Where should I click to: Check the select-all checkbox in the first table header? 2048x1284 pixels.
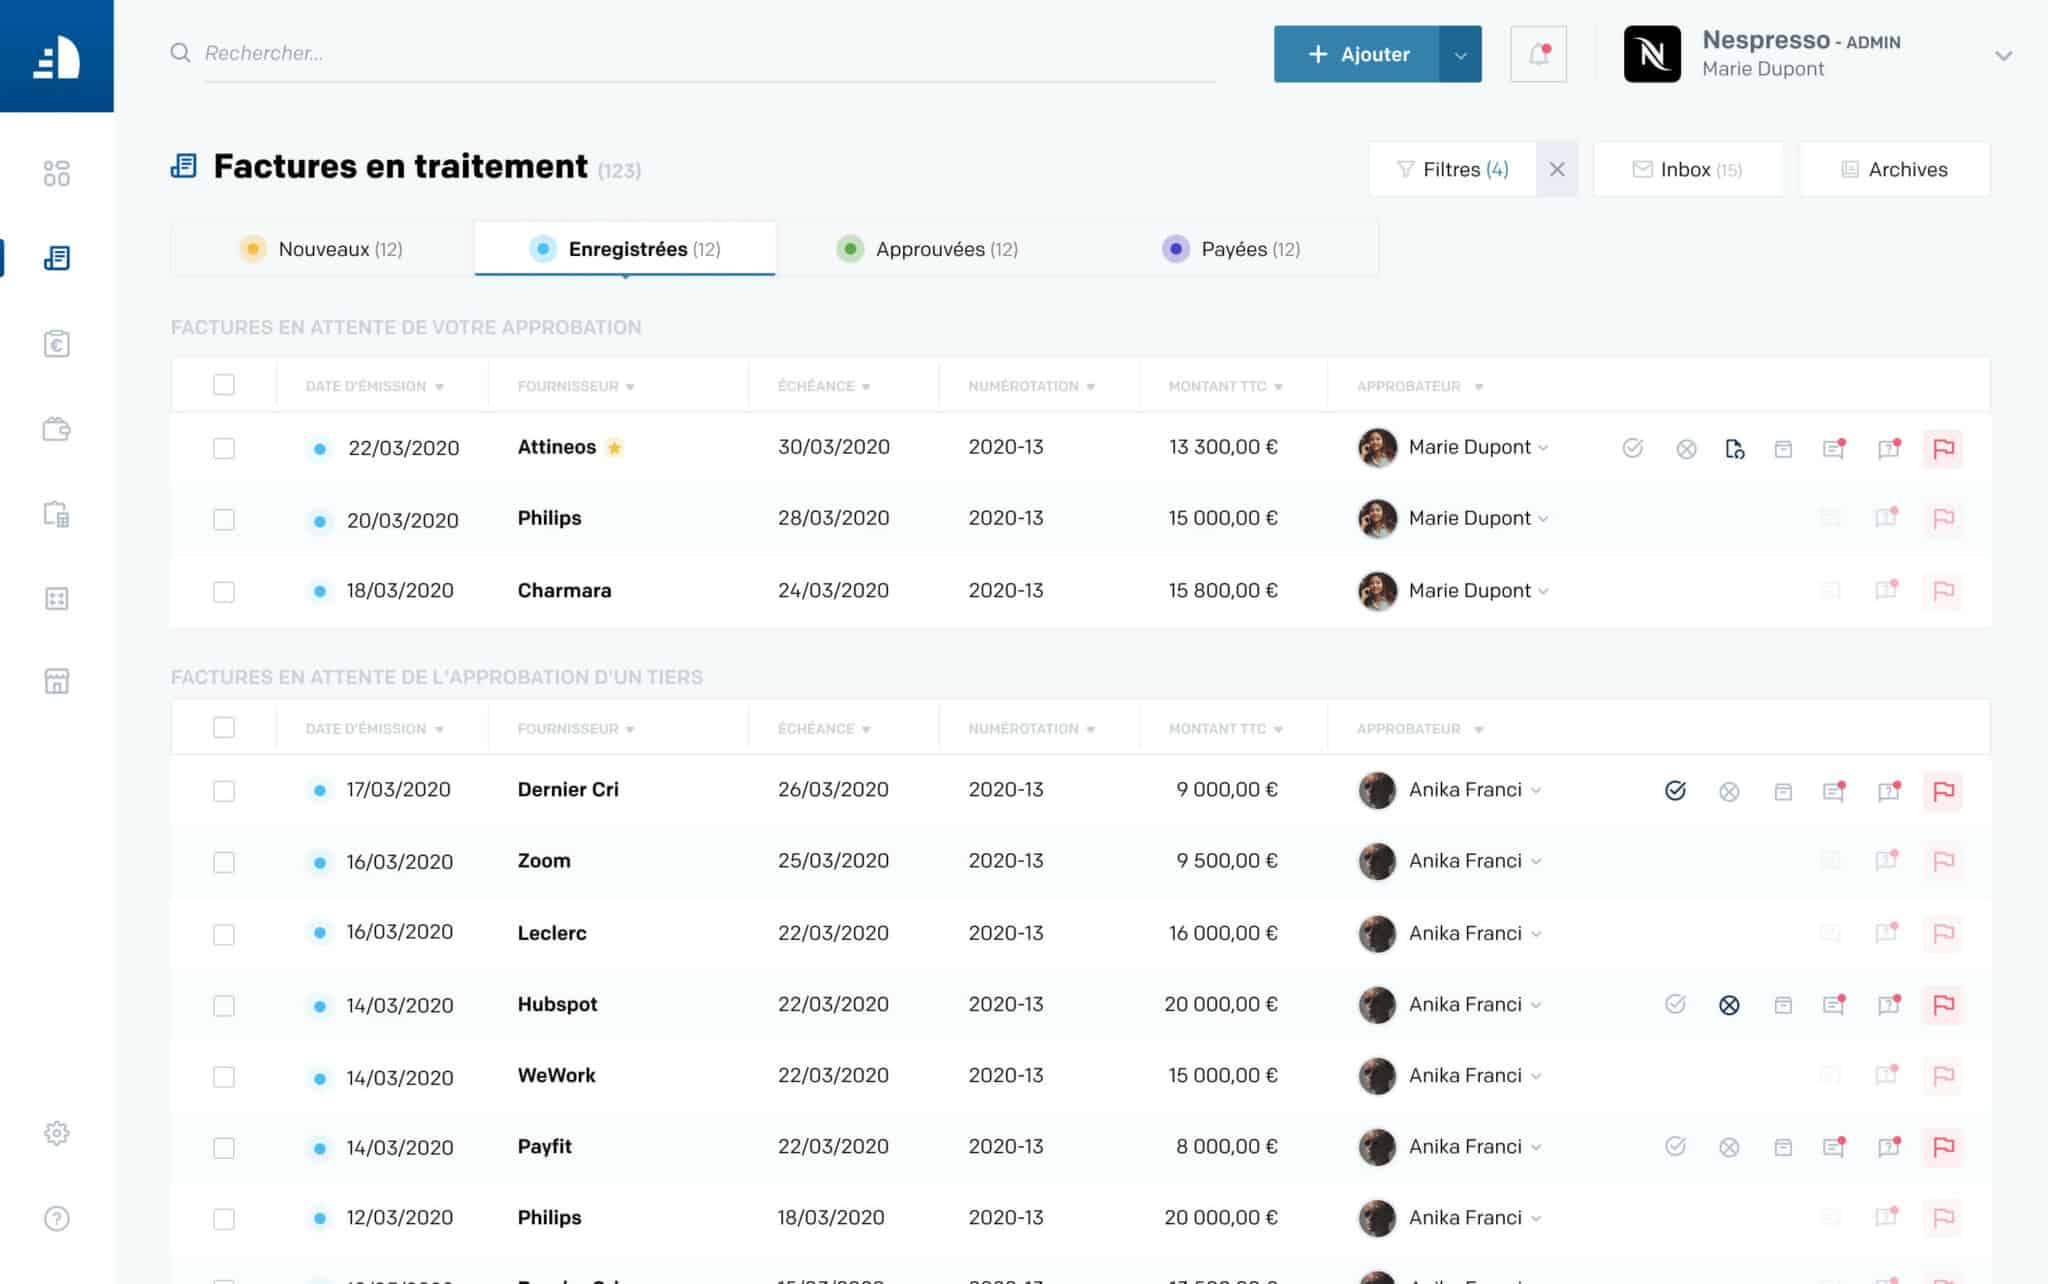(x=223, y=384)
